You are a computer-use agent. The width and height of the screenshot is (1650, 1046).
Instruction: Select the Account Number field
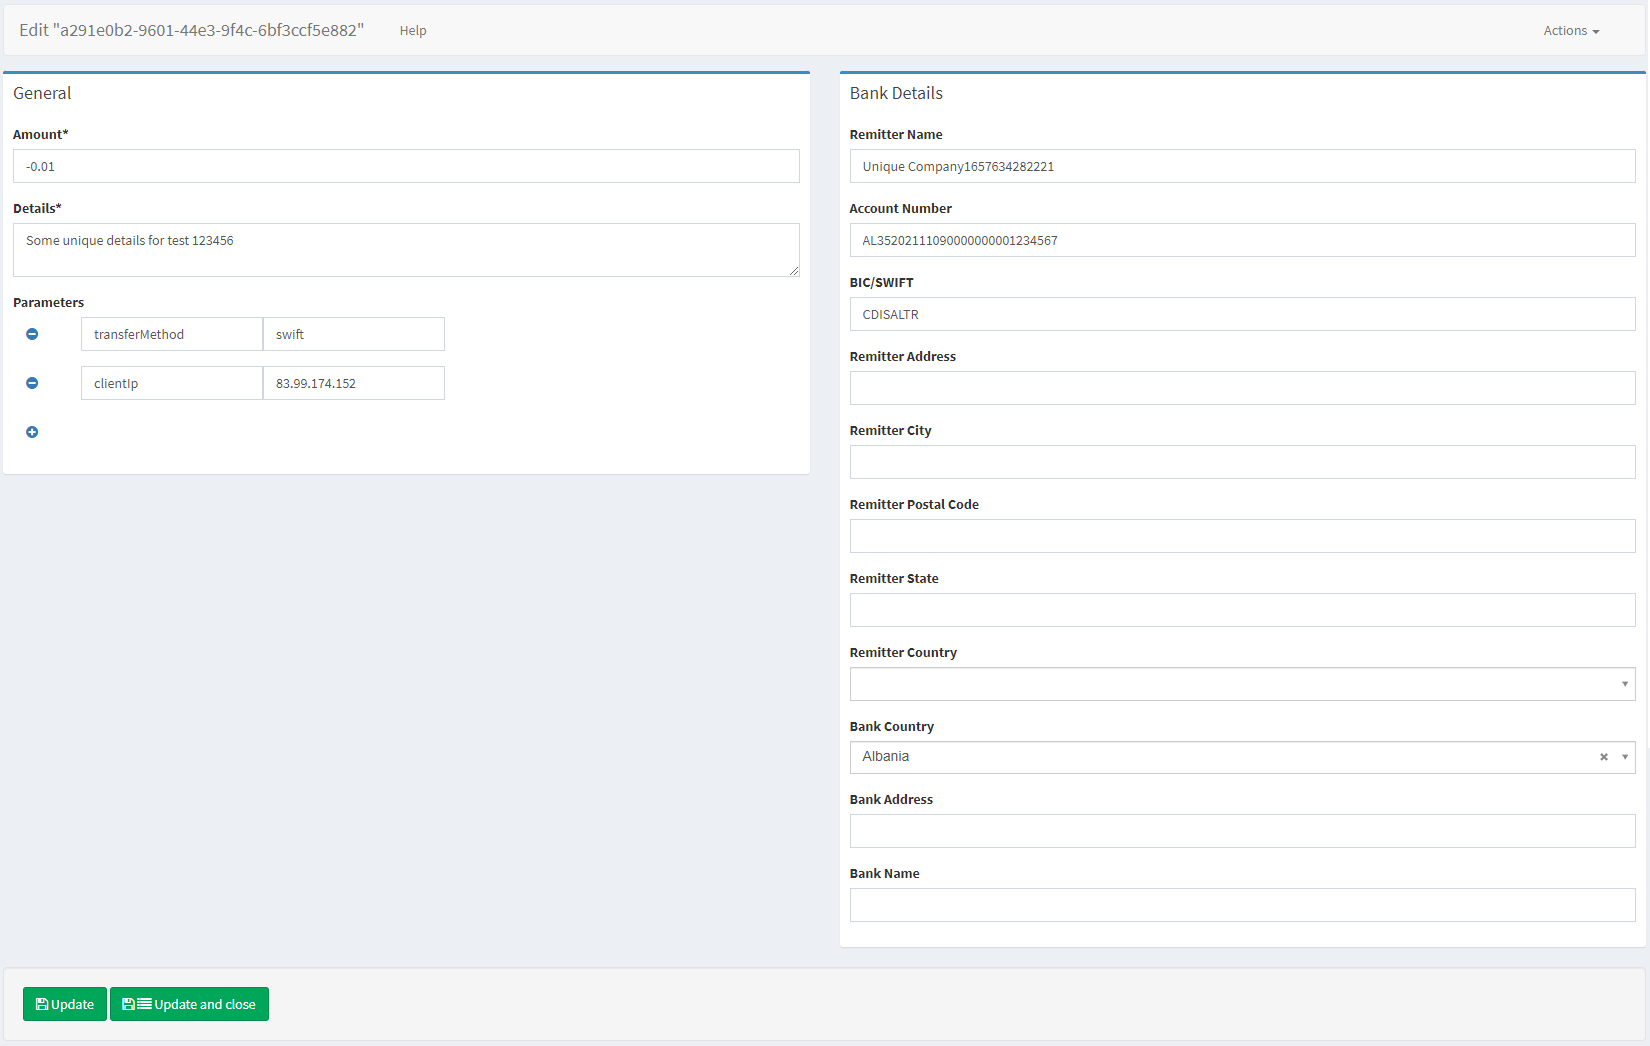point(1241,240)
